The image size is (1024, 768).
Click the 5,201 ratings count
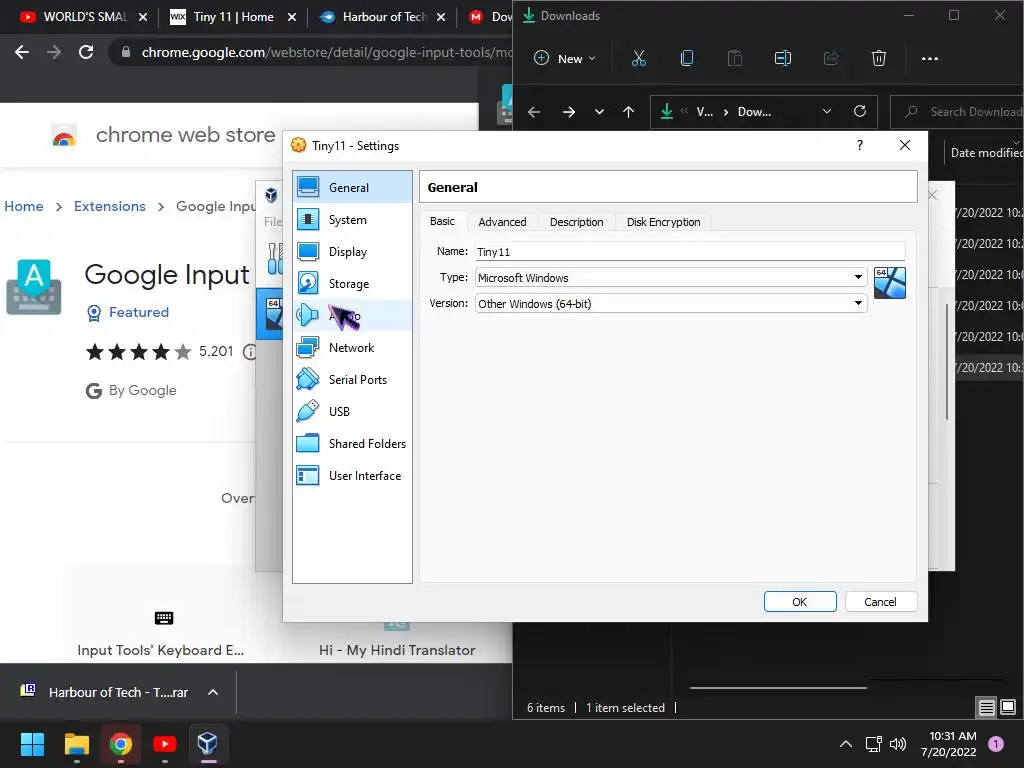(x=216, y=351)
